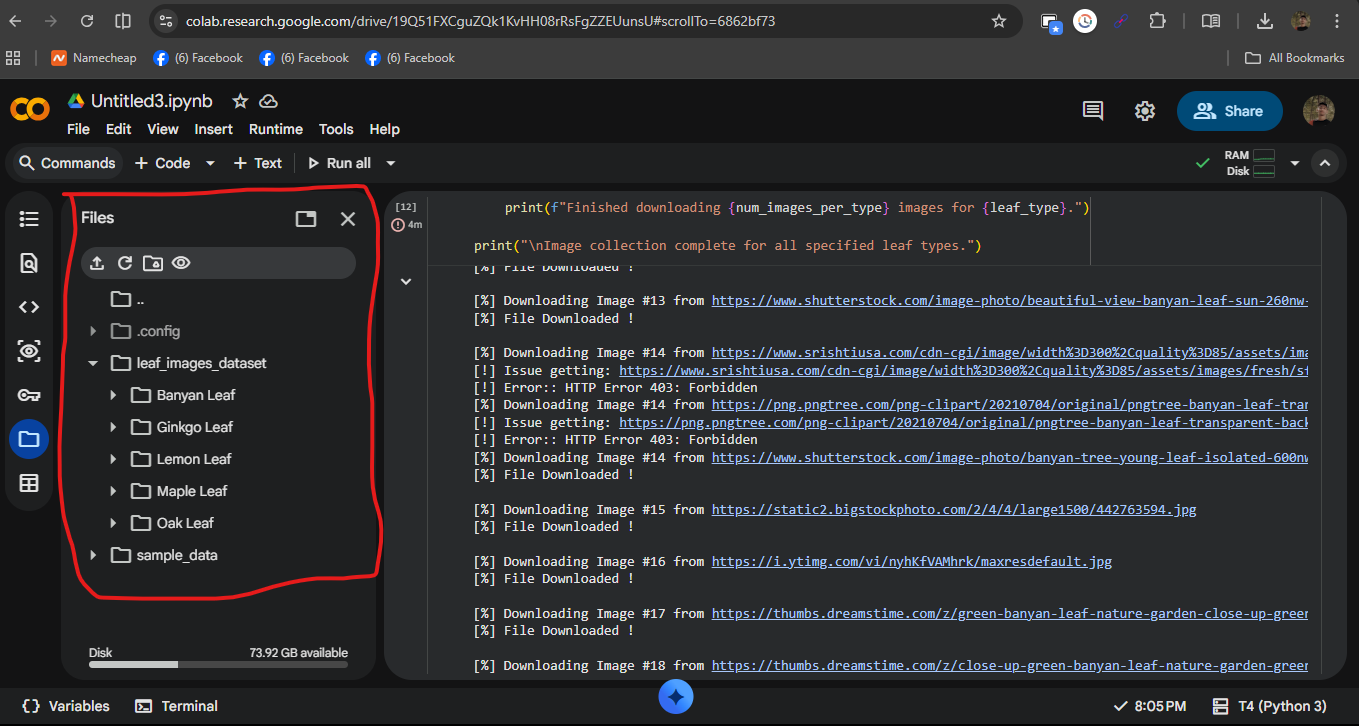Click the upload file icon in Files
1359x726 pixels.
click(95, 263)
